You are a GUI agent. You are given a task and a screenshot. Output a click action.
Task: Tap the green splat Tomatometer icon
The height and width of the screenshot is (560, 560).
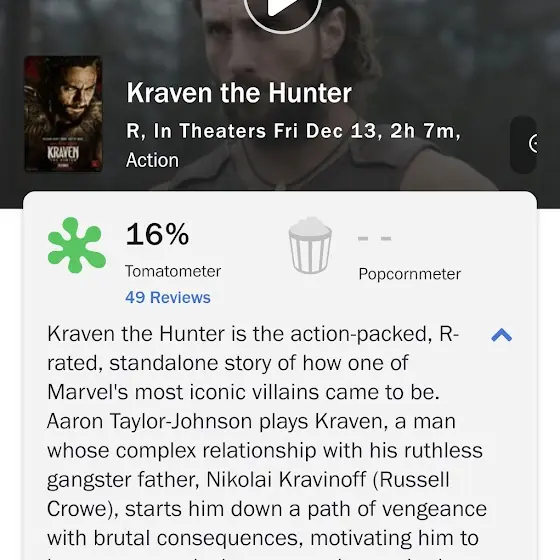[x=76, y=245]
